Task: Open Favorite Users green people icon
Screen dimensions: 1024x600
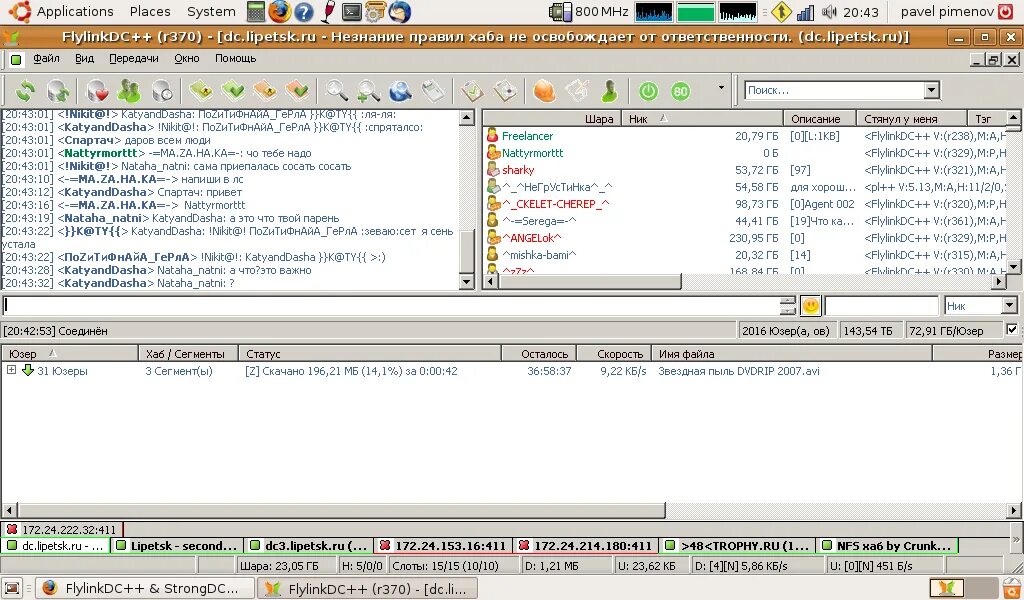Action: 129,91
